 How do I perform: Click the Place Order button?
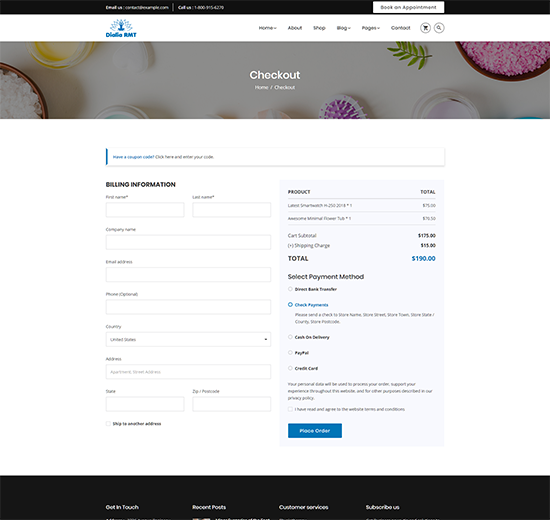coord(315,431)
